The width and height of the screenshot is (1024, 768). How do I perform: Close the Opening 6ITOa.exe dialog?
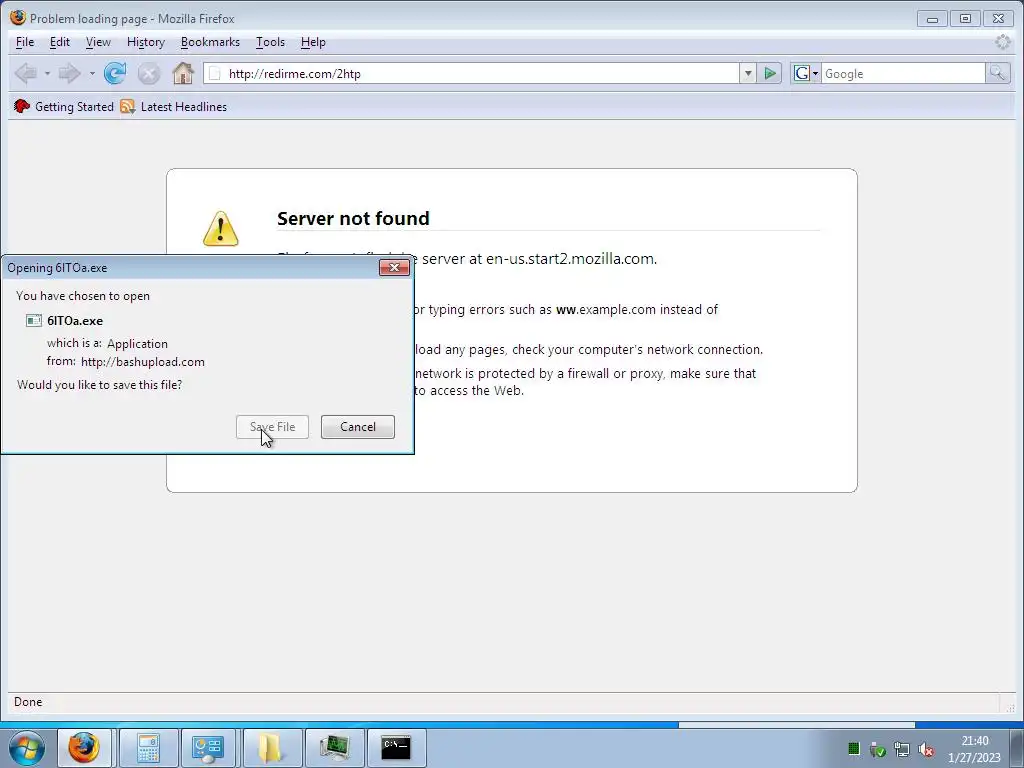(x=394, y=267)
